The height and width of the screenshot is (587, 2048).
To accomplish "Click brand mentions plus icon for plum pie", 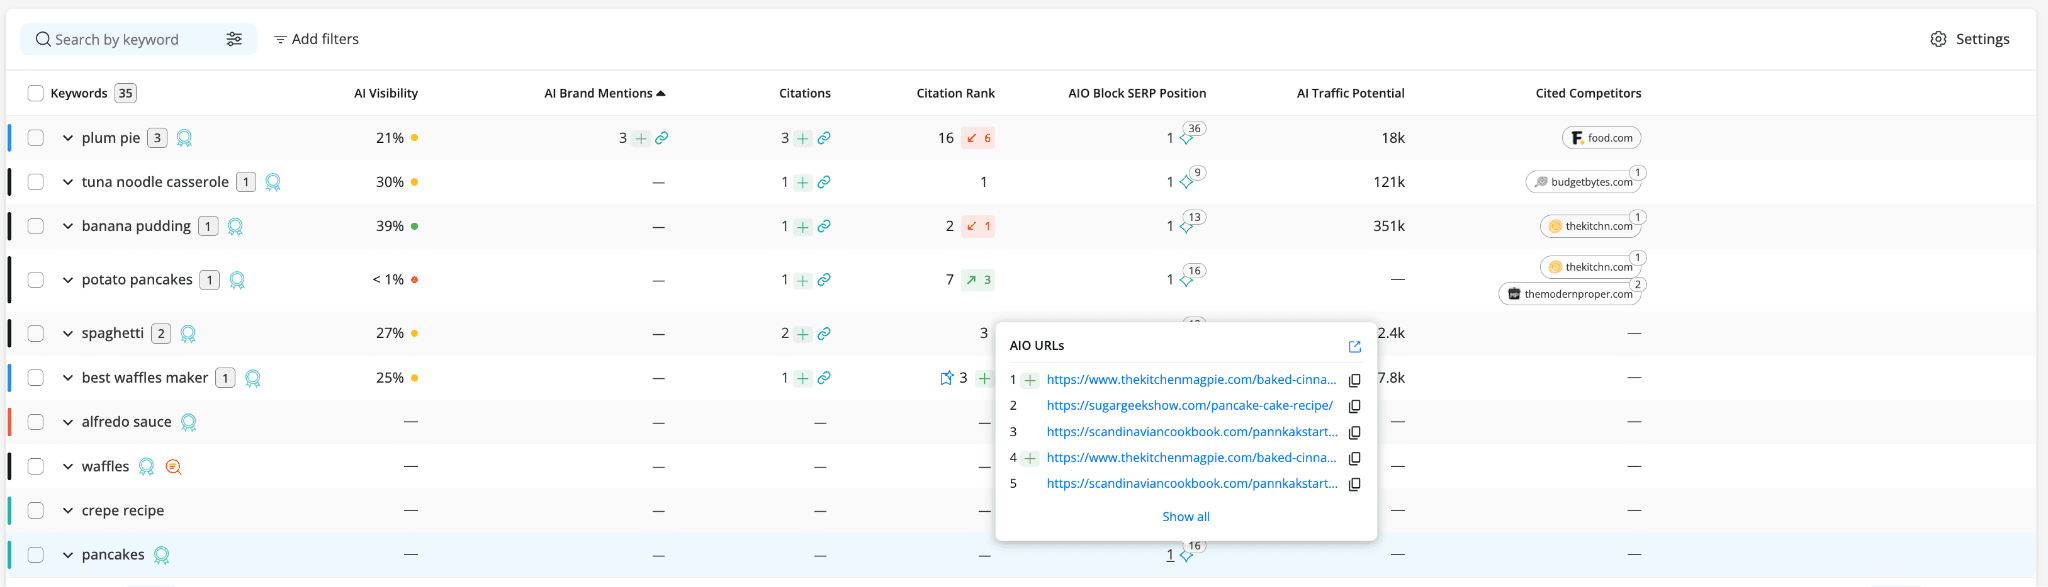I will [641, 138].
